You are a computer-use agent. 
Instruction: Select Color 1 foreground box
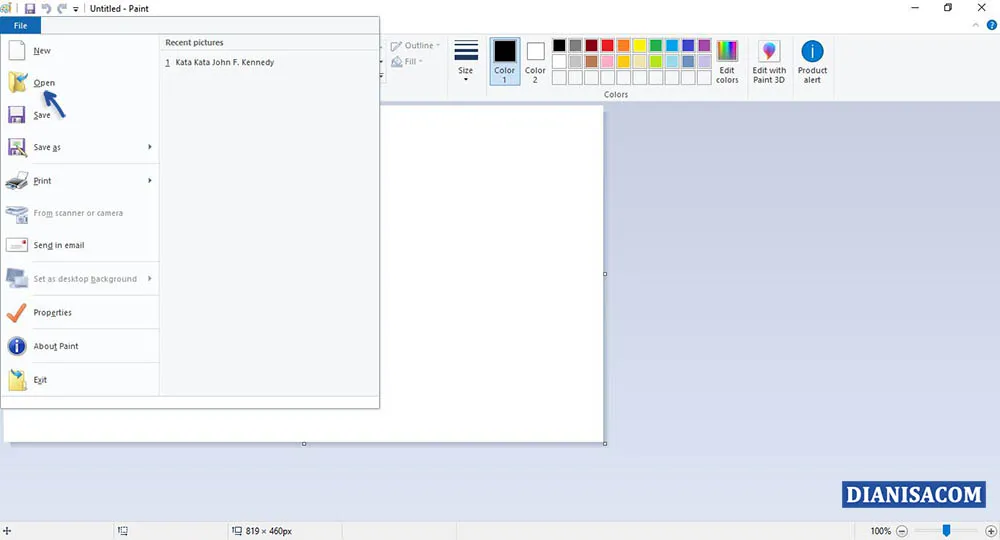point(505,61)
